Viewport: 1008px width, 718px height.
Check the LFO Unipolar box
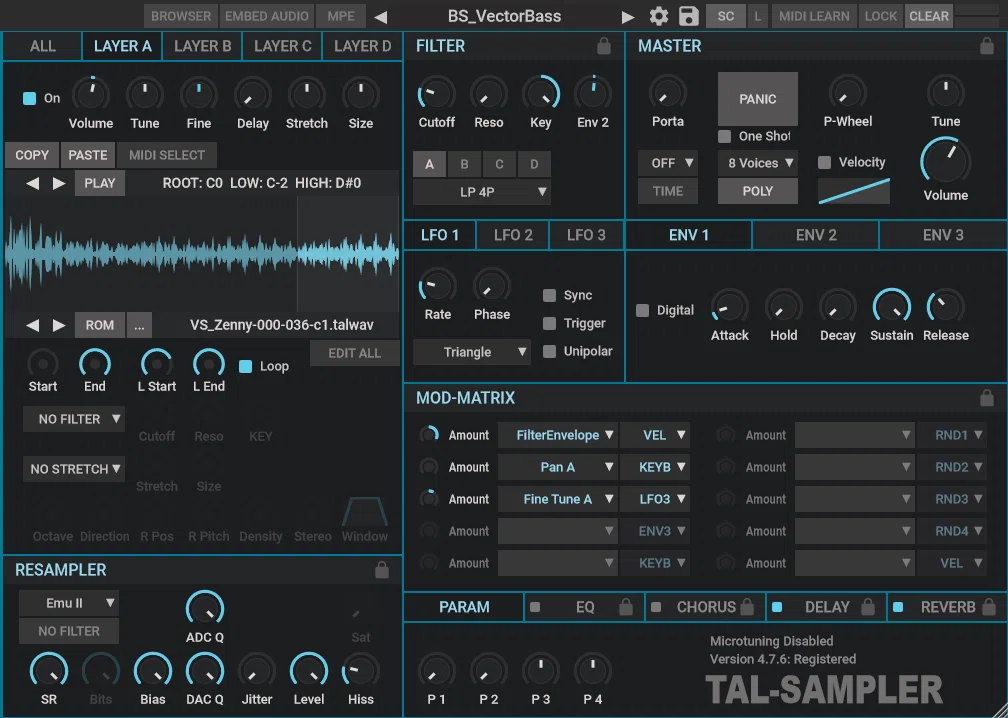click(x=549, y=351)
